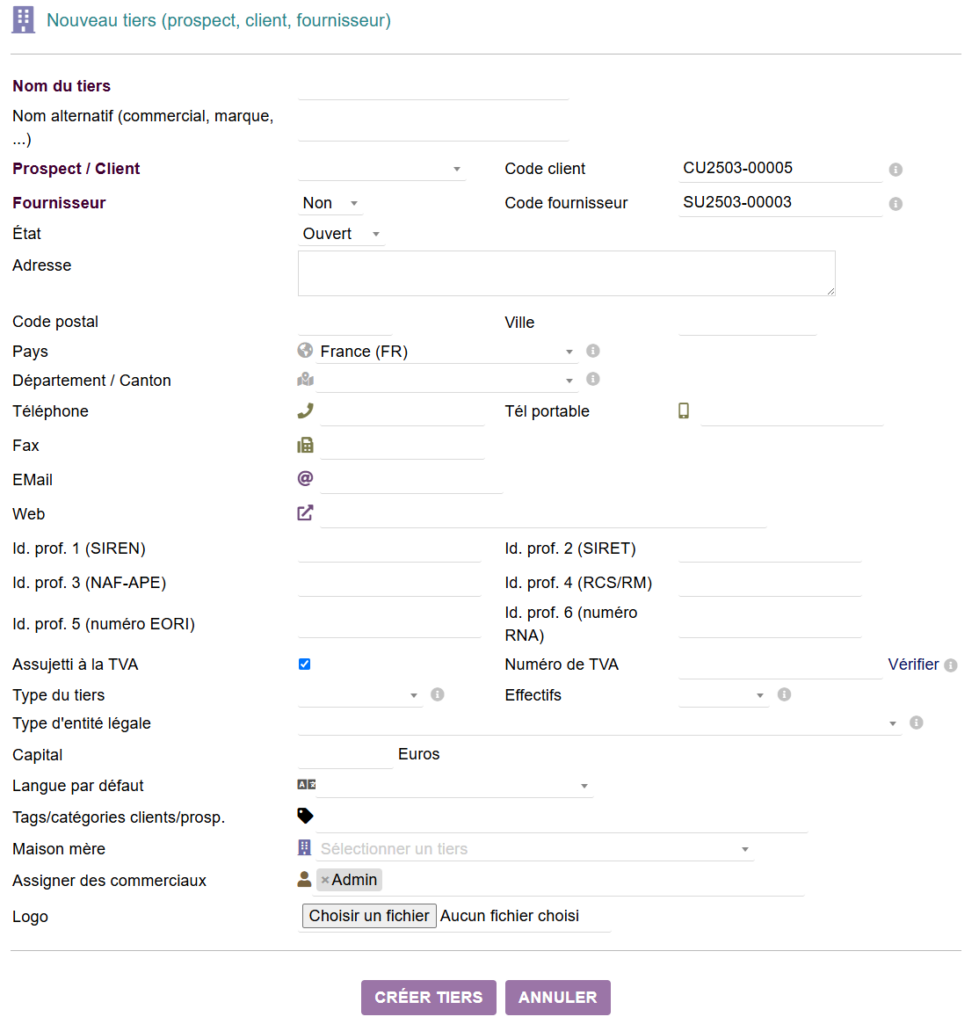
Task: Click the tag icon for Tags/catégories
Action: (305, 816)
